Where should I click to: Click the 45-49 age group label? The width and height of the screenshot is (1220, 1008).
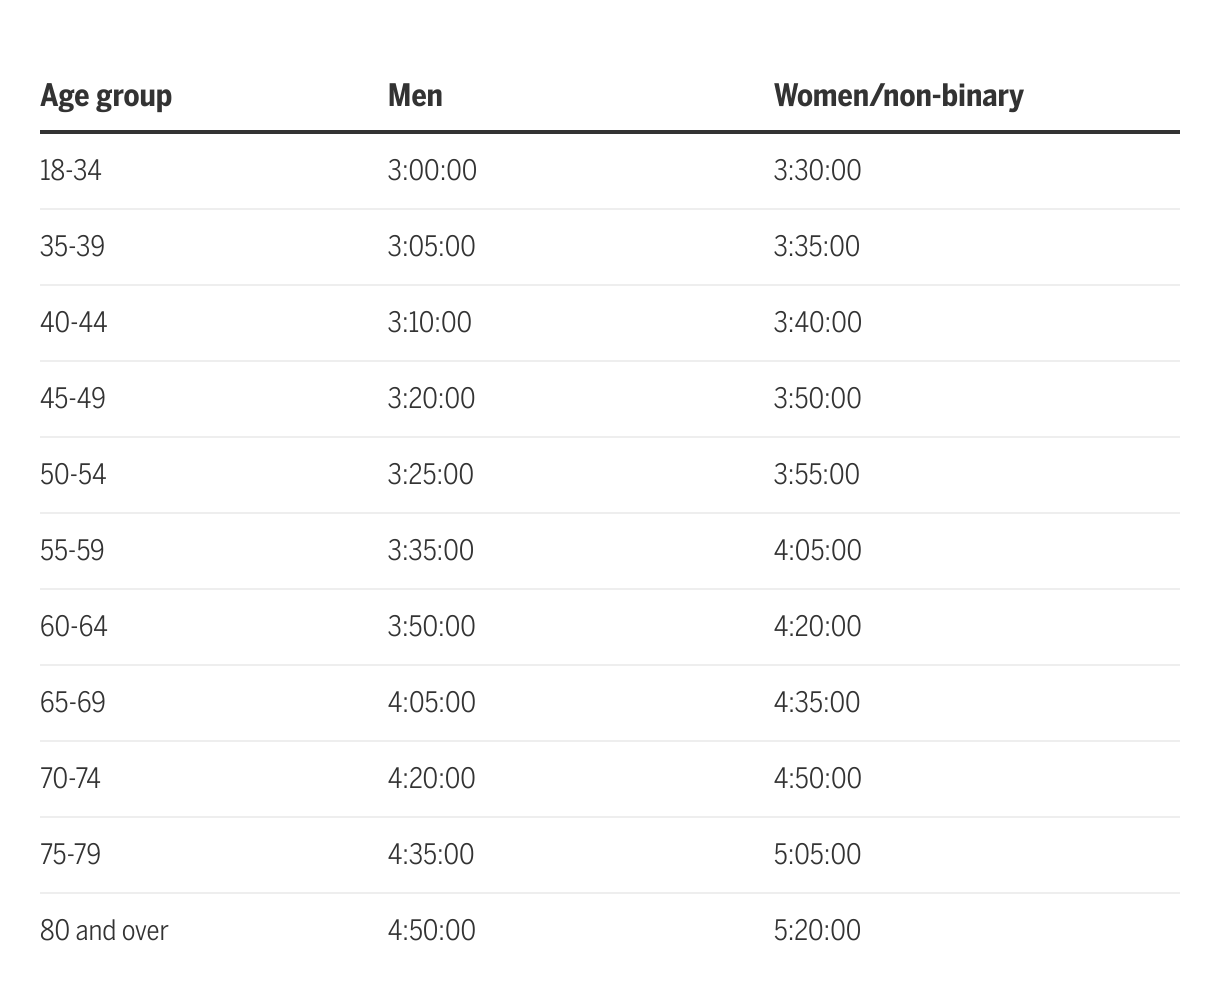[x=72, y=399]
